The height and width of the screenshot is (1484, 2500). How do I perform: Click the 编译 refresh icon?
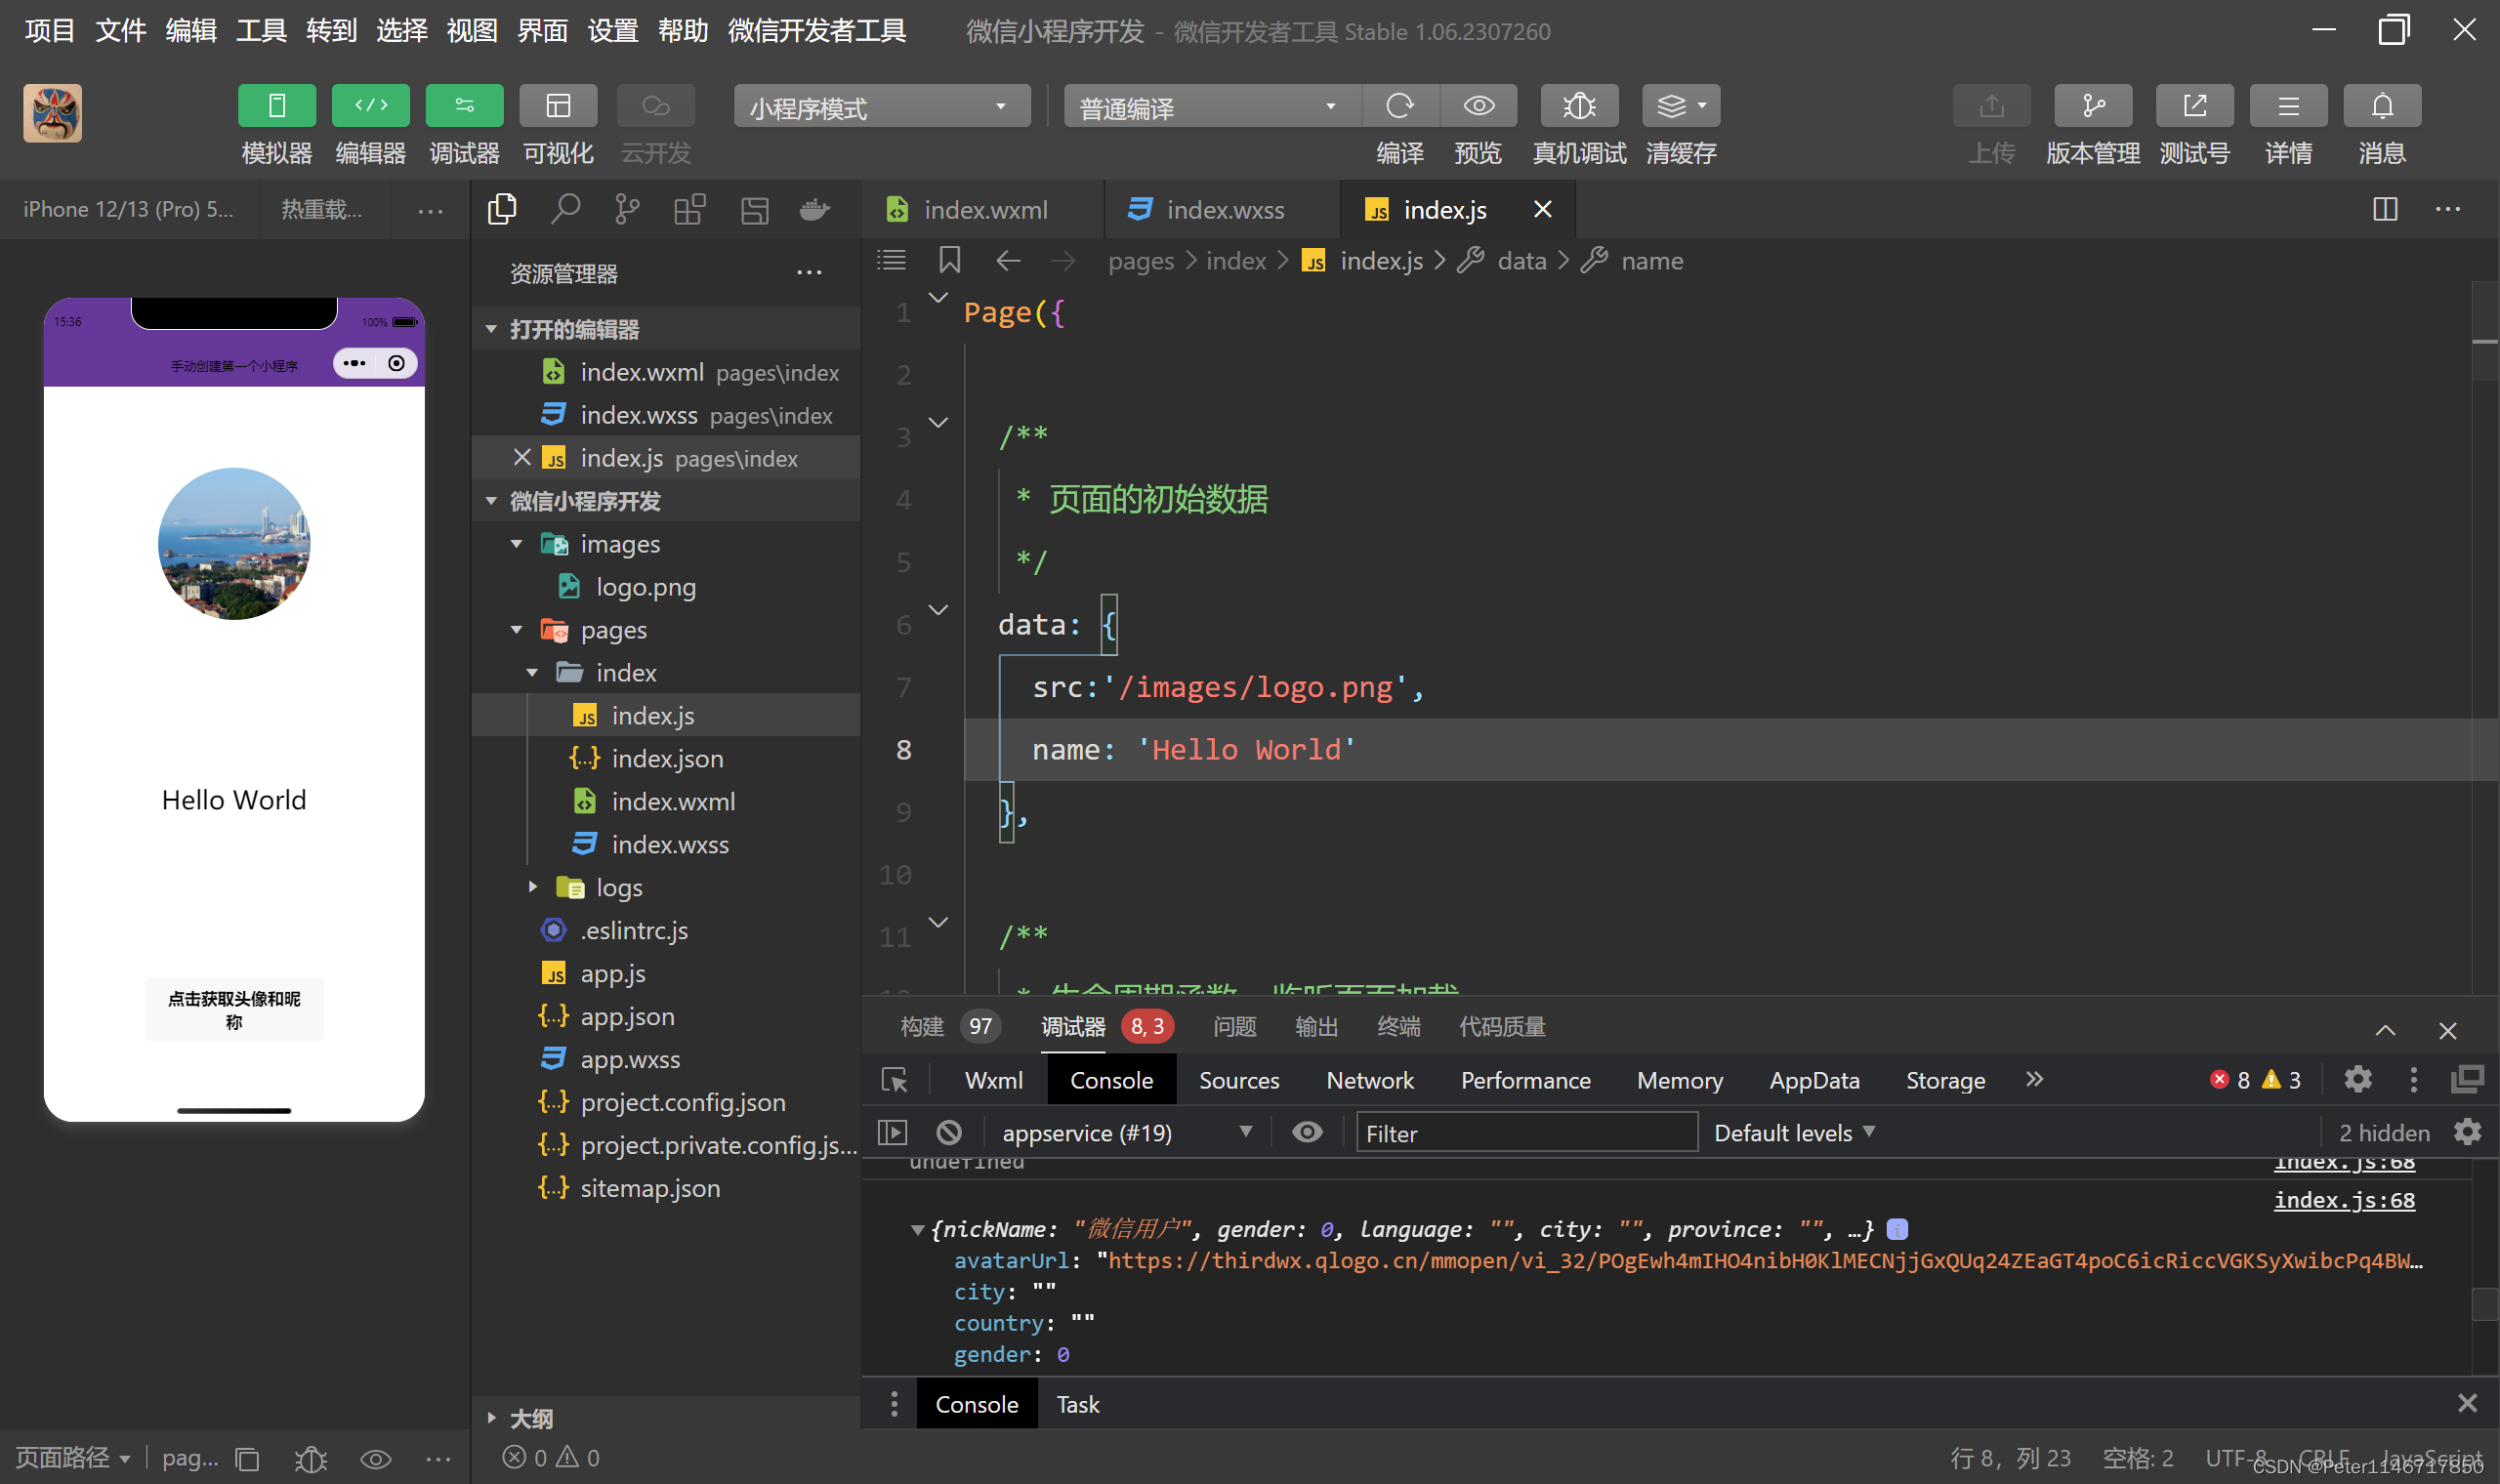(x=1400, y=106)
